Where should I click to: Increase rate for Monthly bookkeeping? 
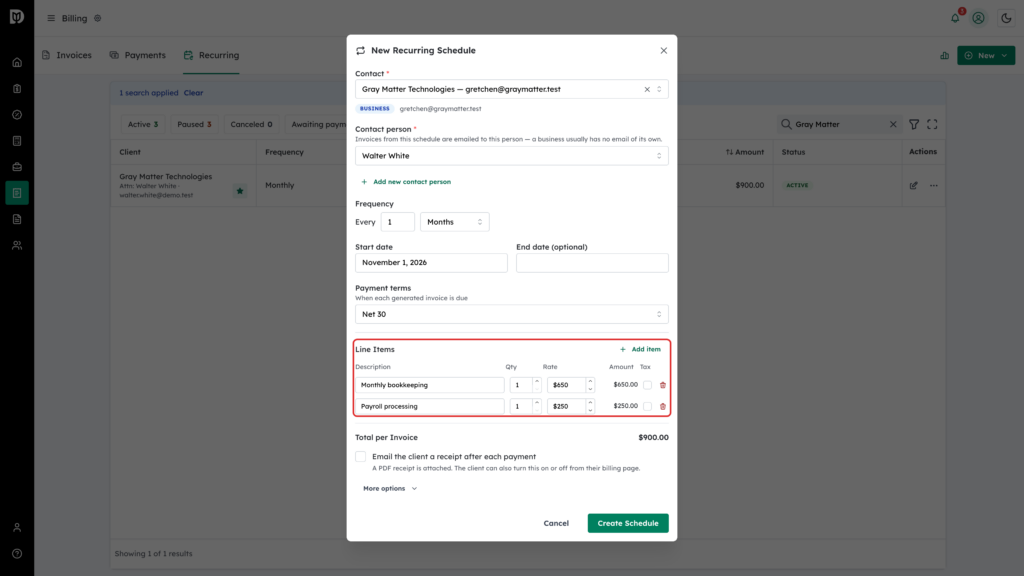pos(590,381)
